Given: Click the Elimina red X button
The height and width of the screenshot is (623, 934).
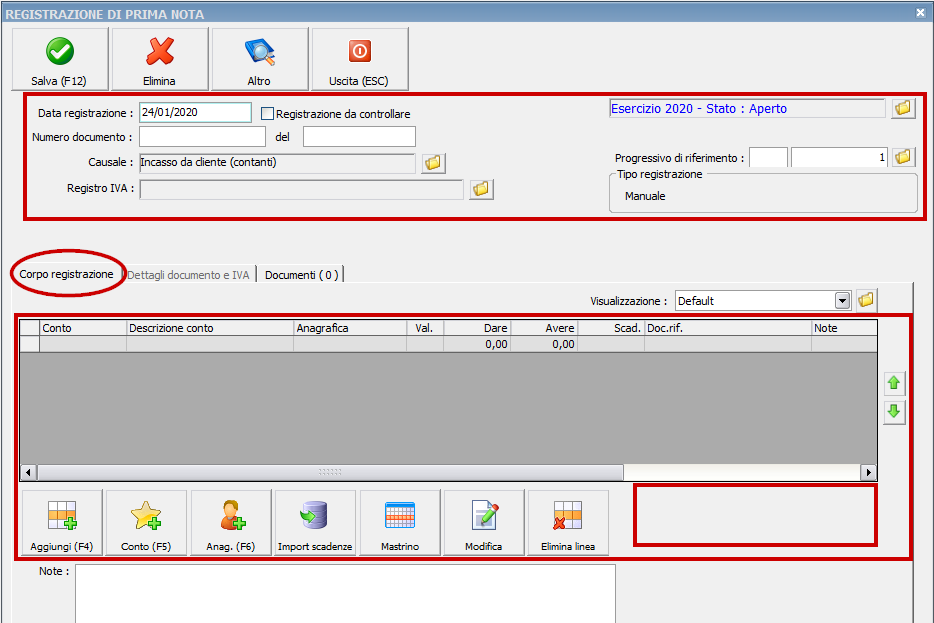Looking at the screenshot, I should coord(160,59).
